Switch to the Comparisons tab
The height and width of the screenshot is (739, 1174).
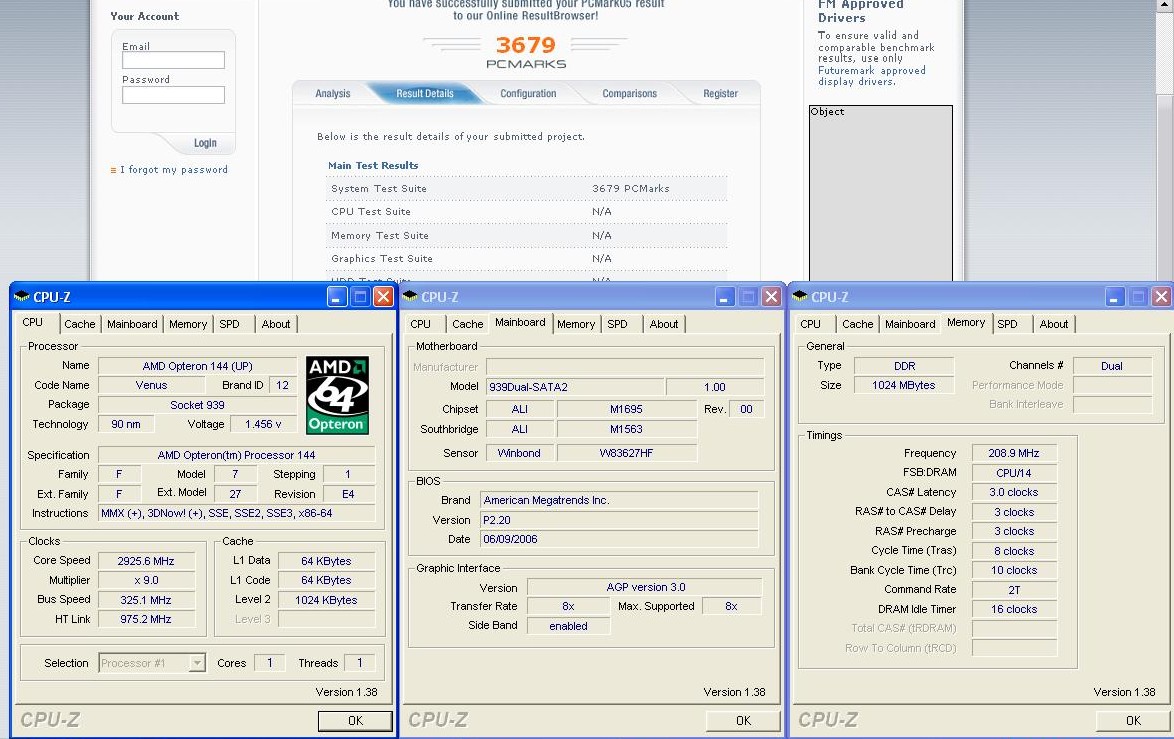pyautogui.click(x=630, y=94)
